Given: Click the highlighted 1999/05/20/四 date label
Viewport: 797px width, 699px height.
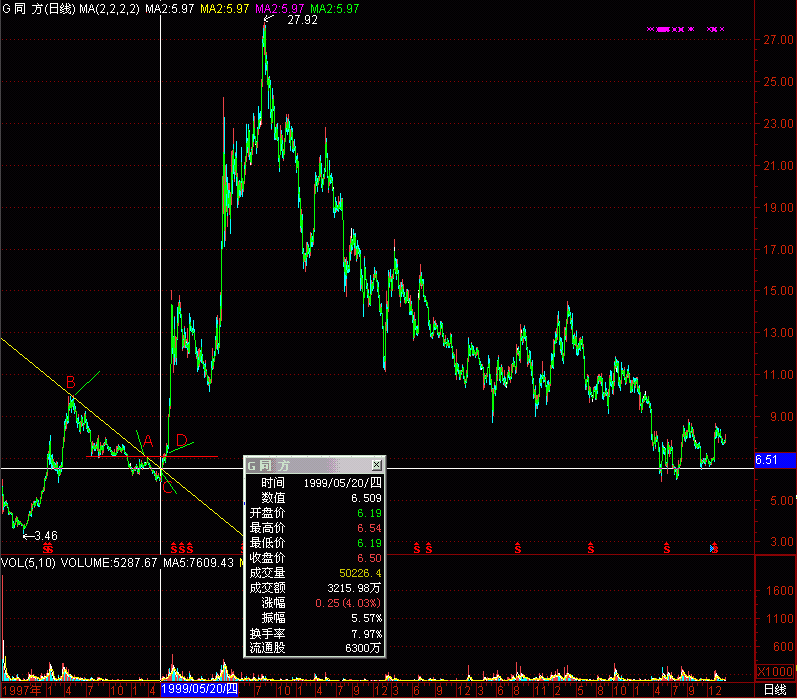Looking at the screenshot, I should tap(199, 689).
